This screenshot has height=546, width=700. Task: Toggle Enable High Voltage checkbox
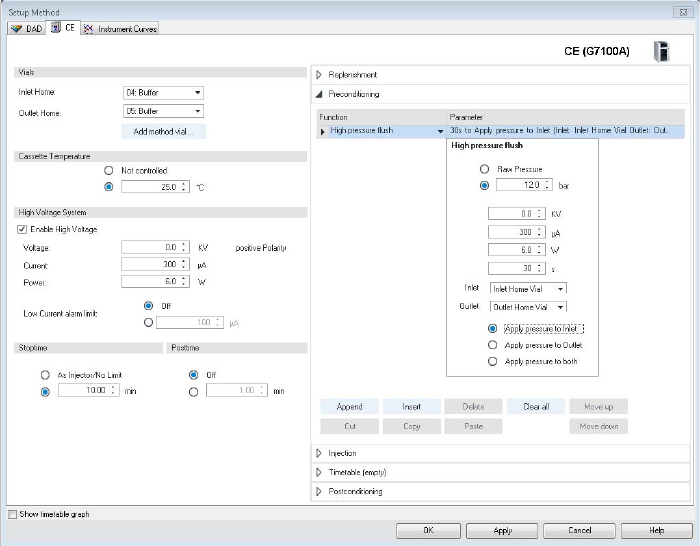[21, 229]
